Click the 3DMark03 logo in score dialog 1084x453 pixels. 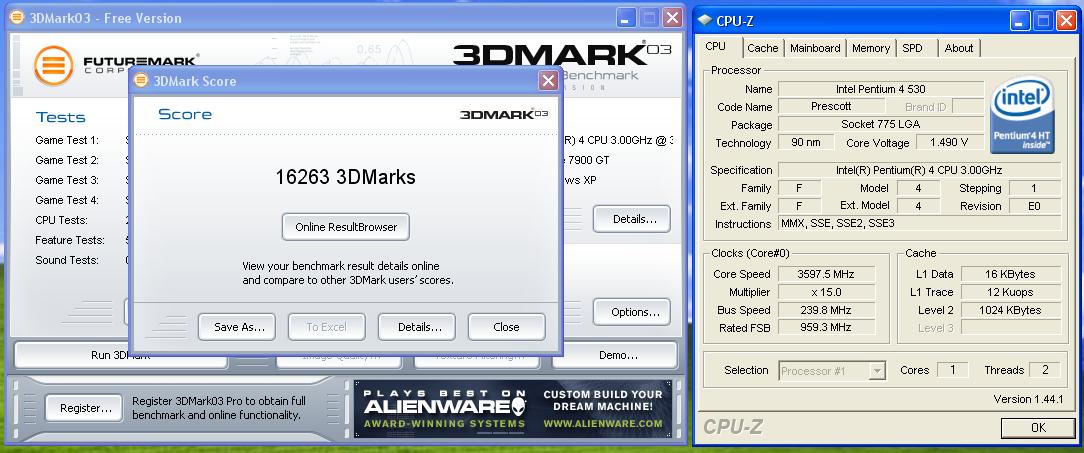tap(504, 114)
